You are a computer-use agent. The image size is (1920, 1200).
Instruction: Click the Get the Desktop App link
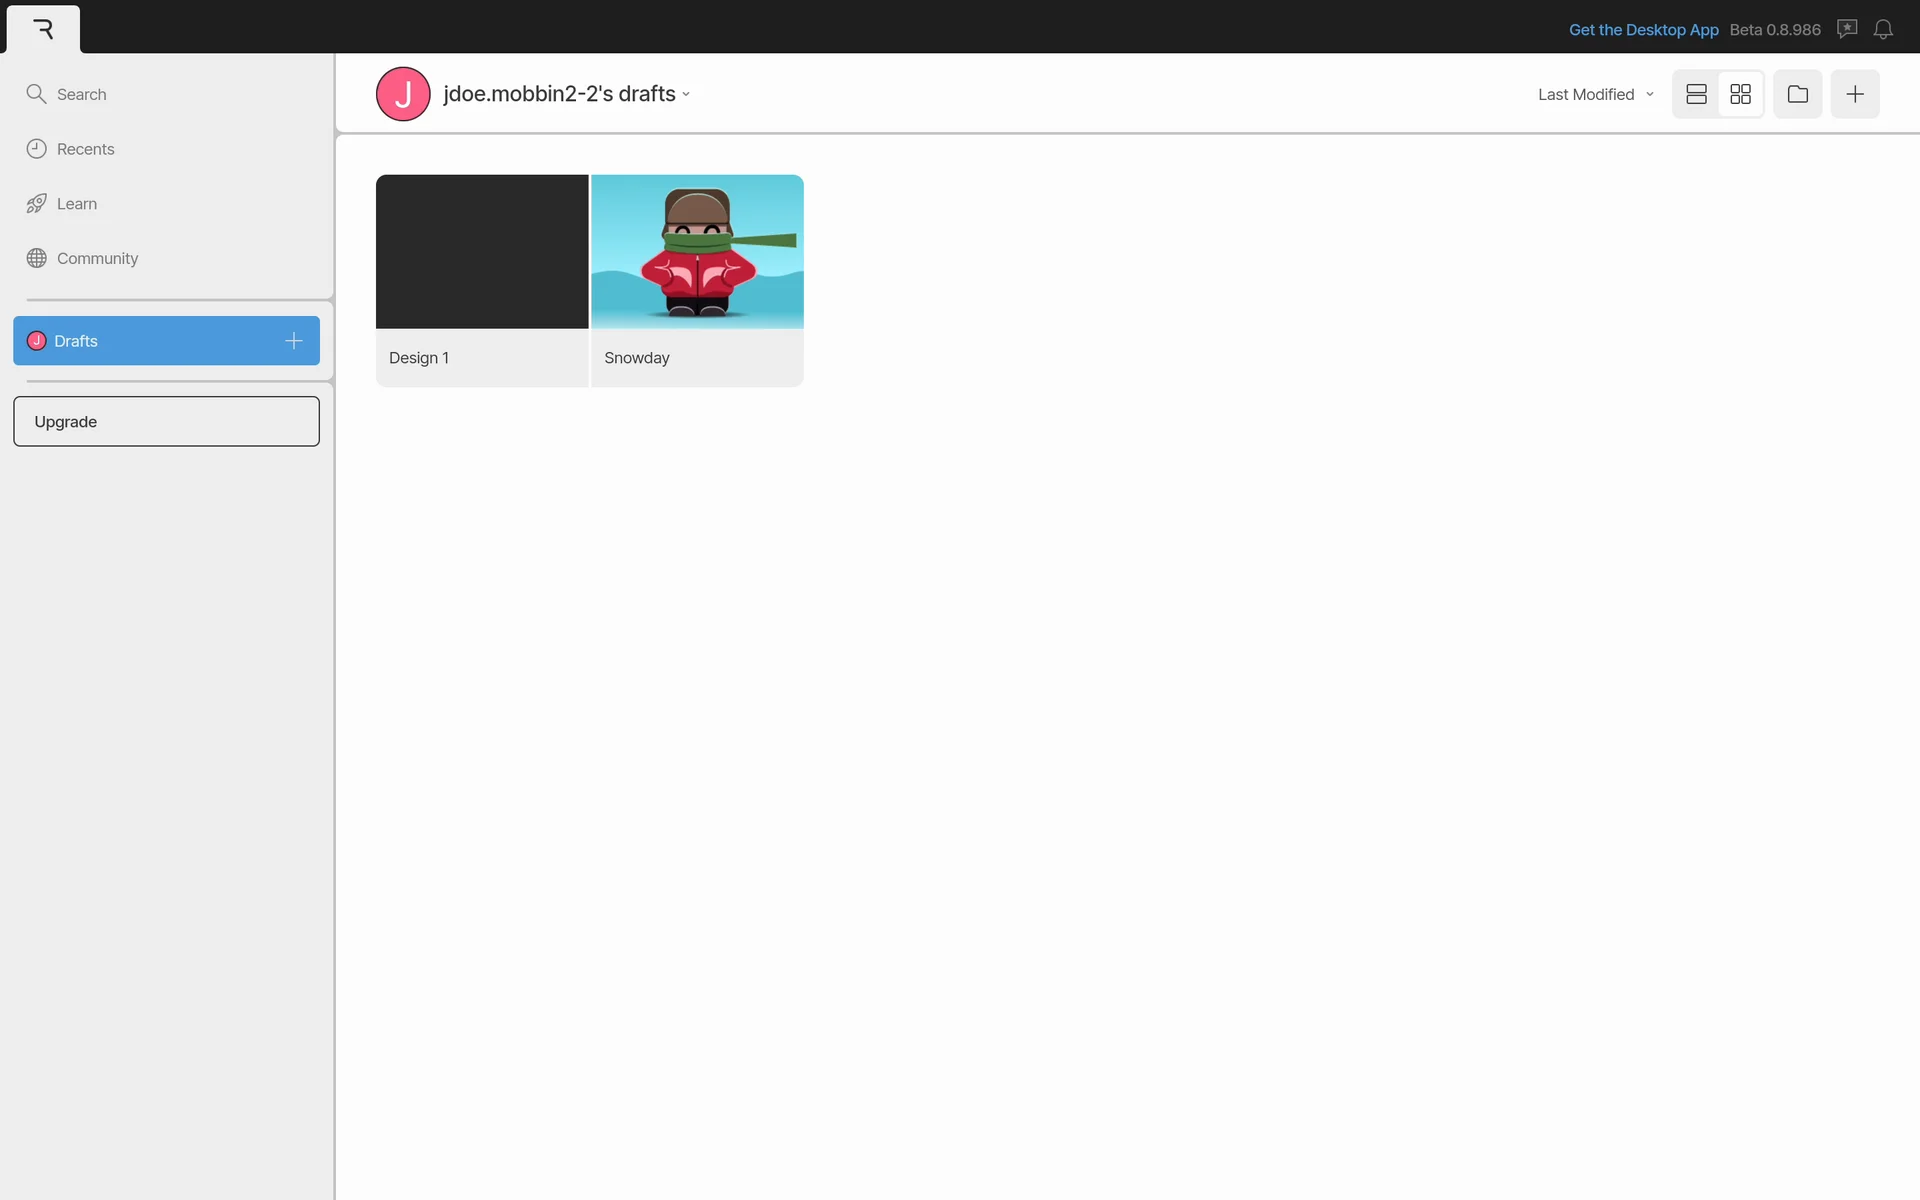point(1643,30)
